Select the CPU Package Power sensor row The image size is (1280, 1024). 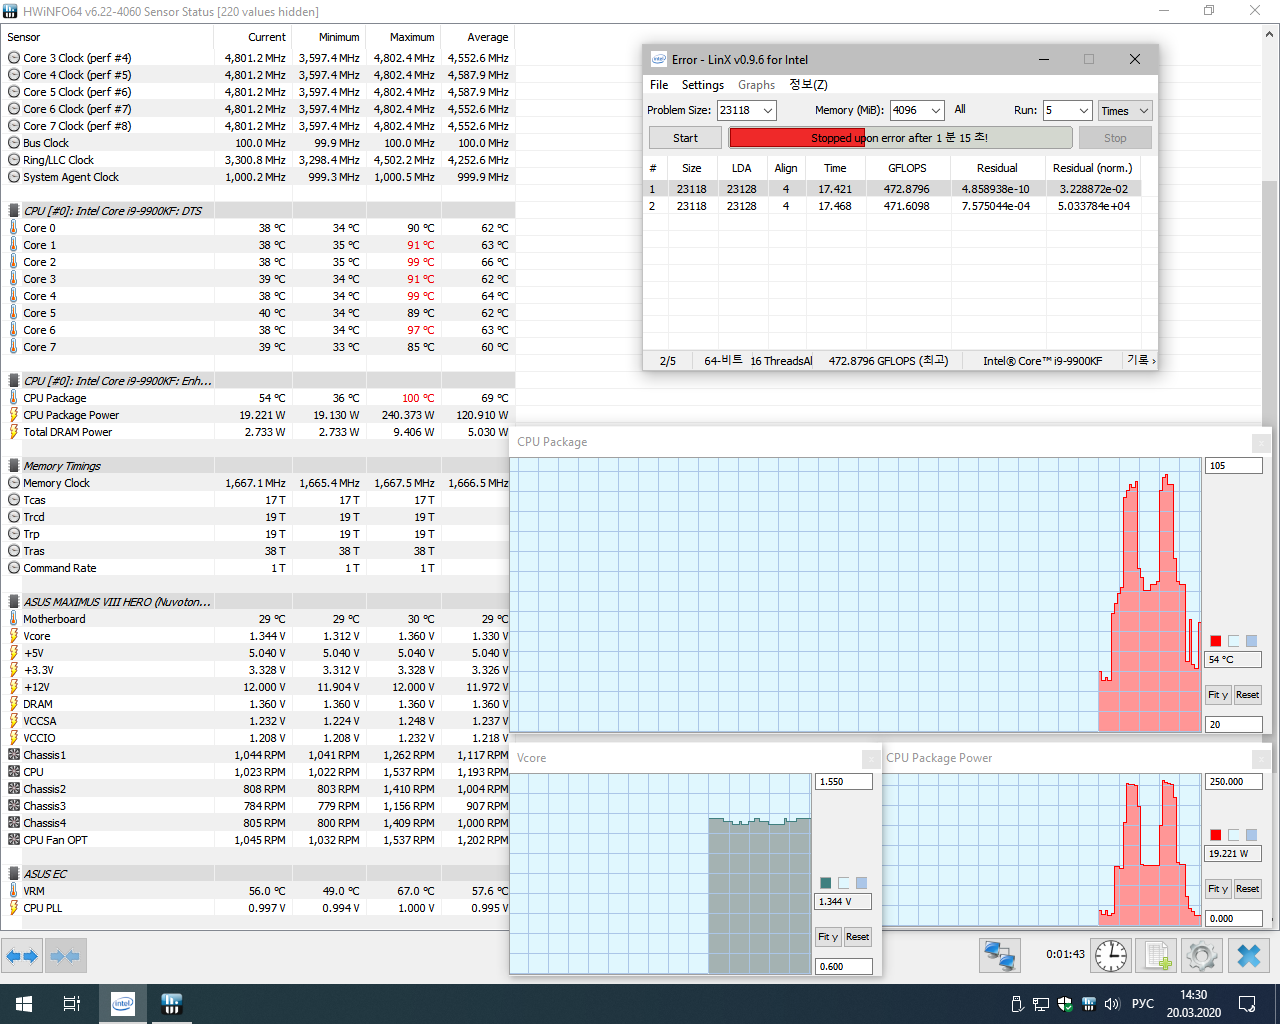point(259,415)
